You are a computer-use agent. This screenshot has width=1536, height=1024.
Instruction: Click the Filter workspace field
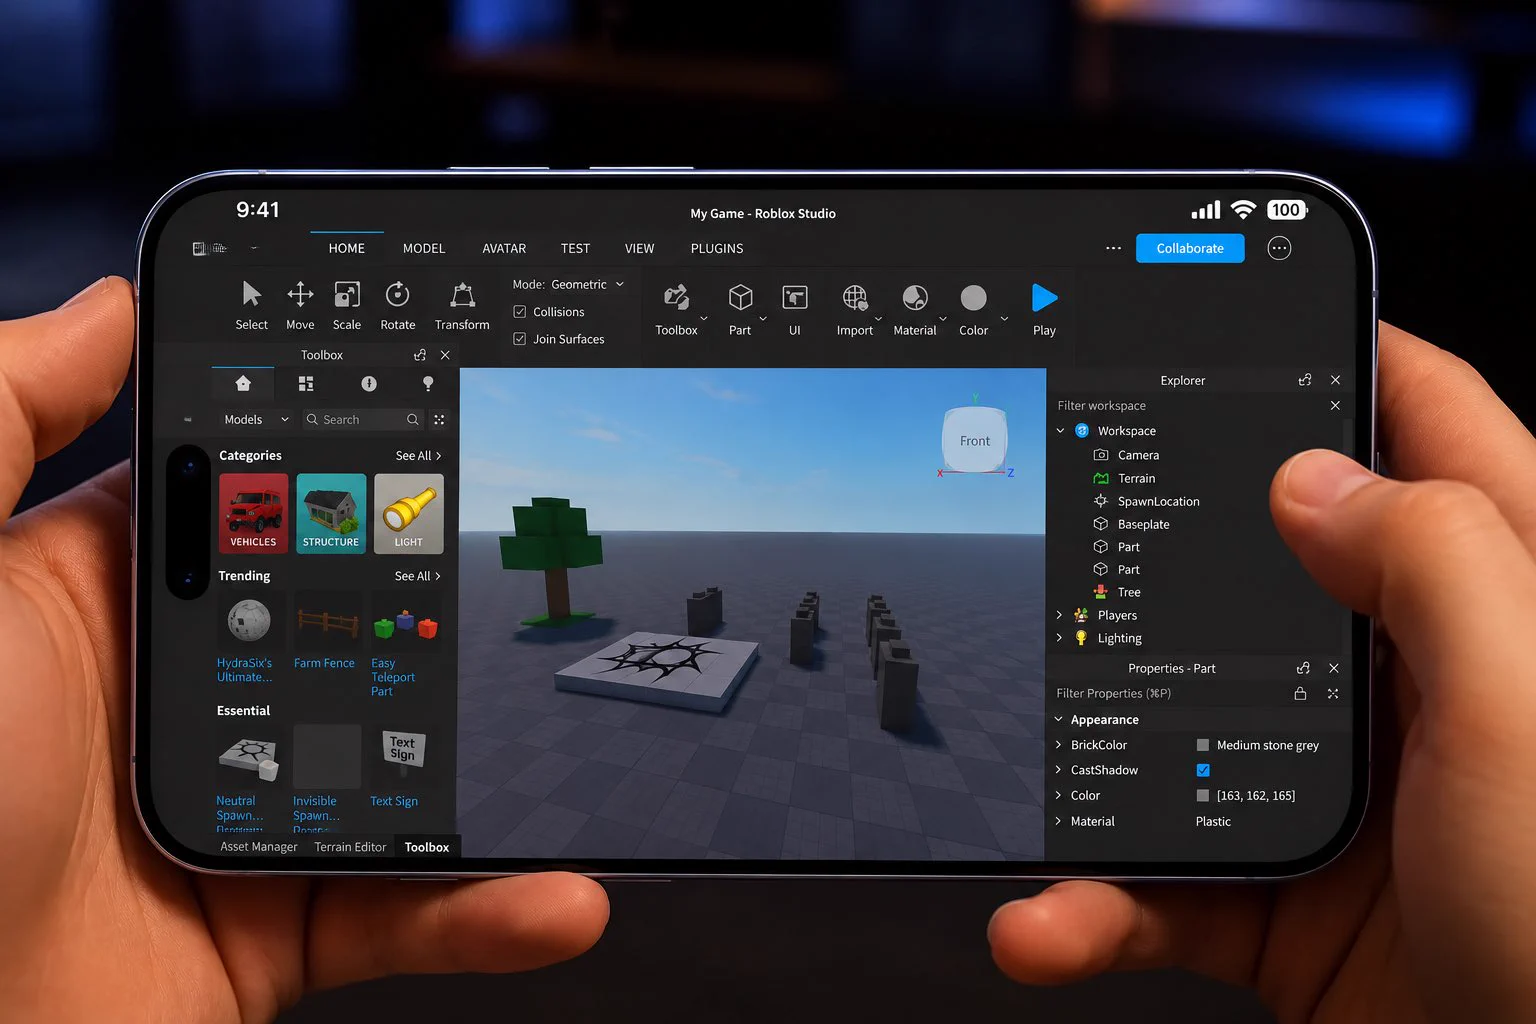(x=1190, y=406)
